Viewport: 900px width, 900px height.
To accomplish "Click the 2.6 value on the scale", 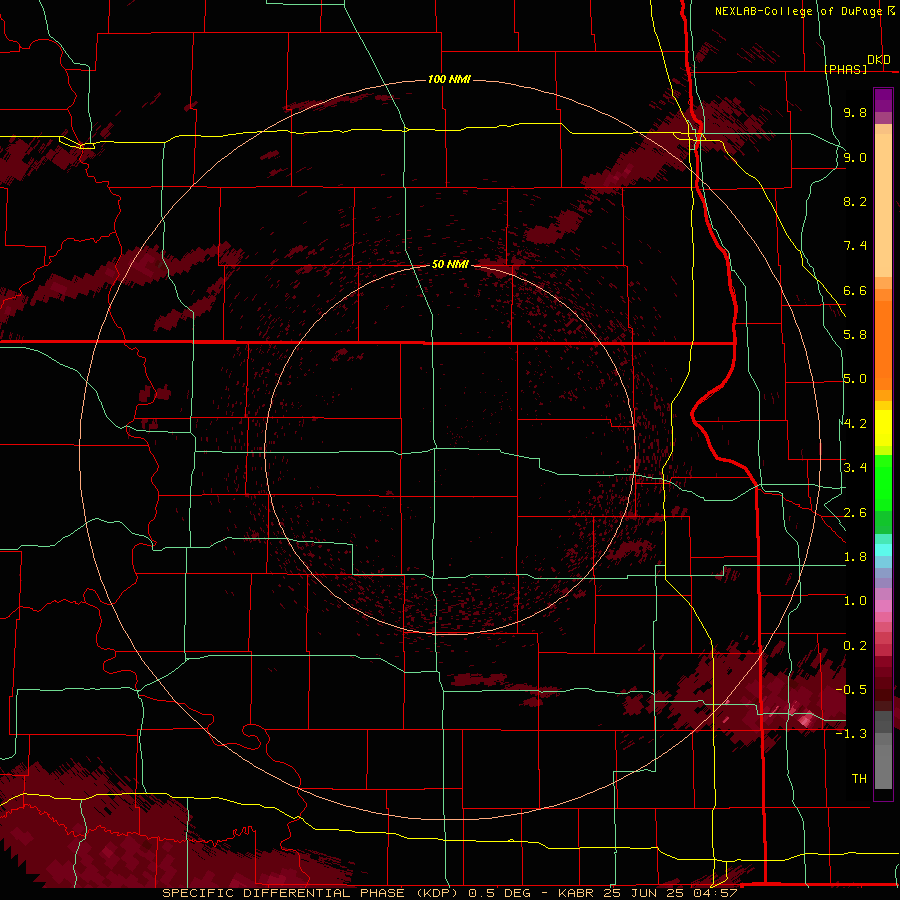I will (x=855, y=513).
